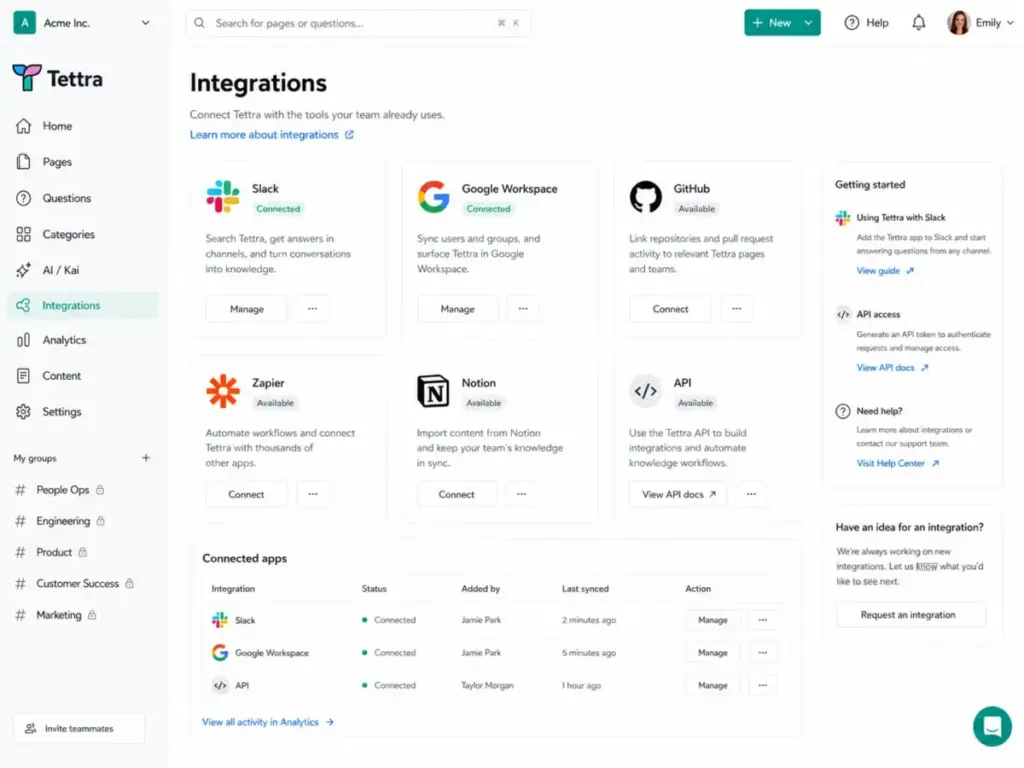Expand the New button dropdown arrow
Viewport: 1024px width, 768px height.
point(808,23)
